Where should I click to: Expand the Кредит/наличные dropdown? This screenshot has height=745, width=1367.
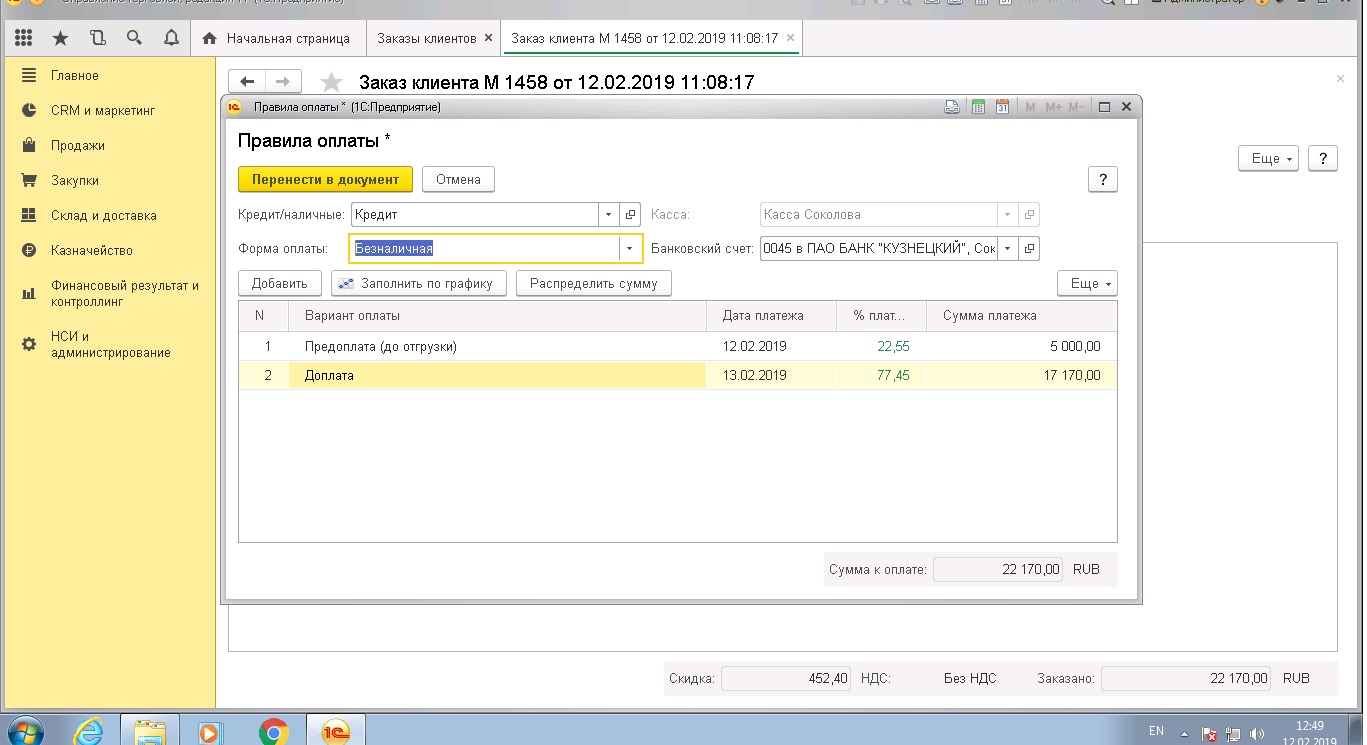[x=609, y=214]
